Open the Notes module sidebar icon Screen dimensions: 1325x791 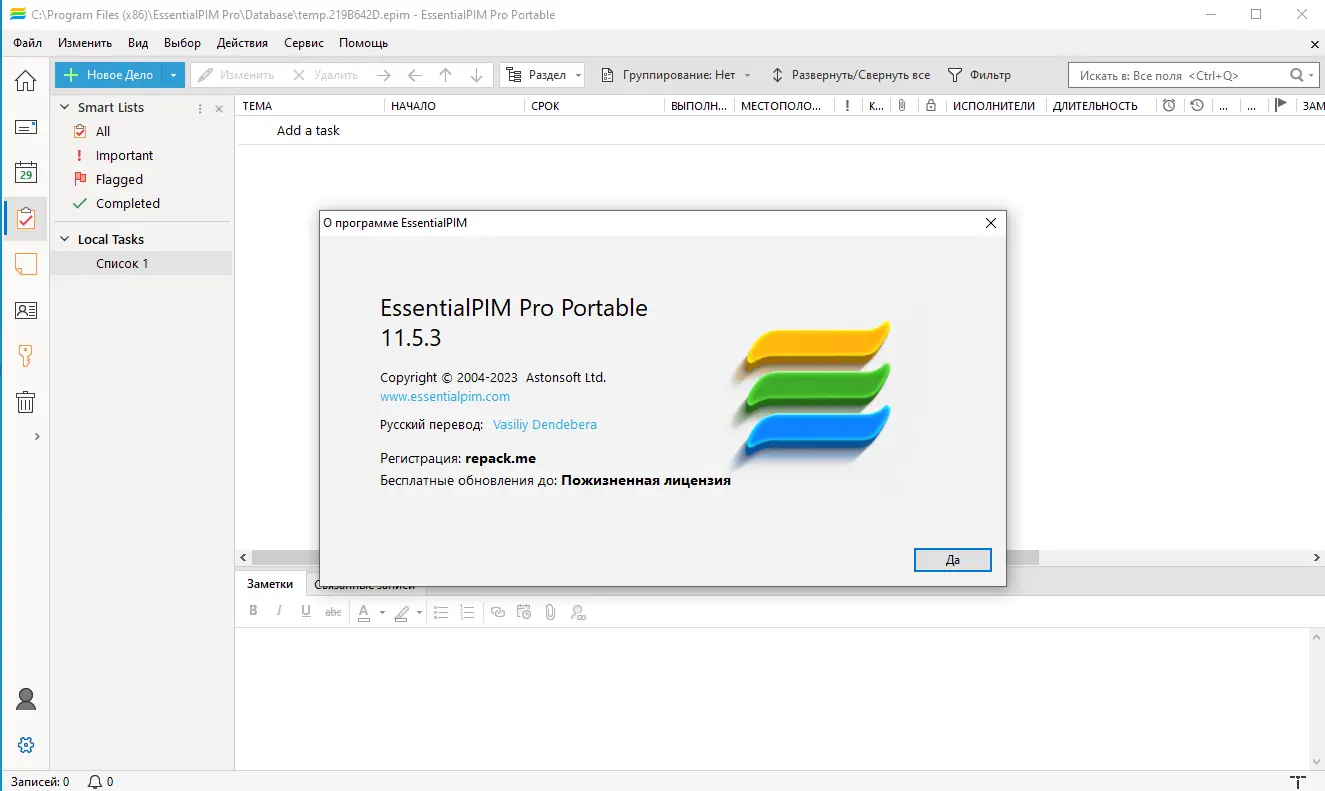[x=25, y=264]
